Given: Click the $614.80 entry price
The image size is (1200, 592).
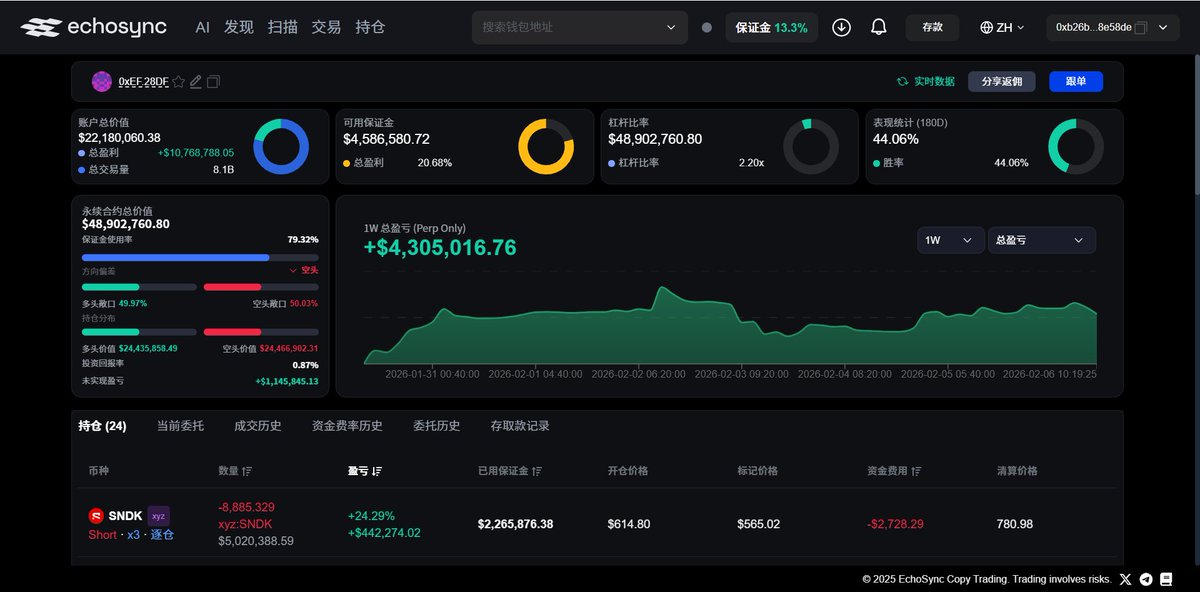Looking at the screenshot, I should (629, 524).
